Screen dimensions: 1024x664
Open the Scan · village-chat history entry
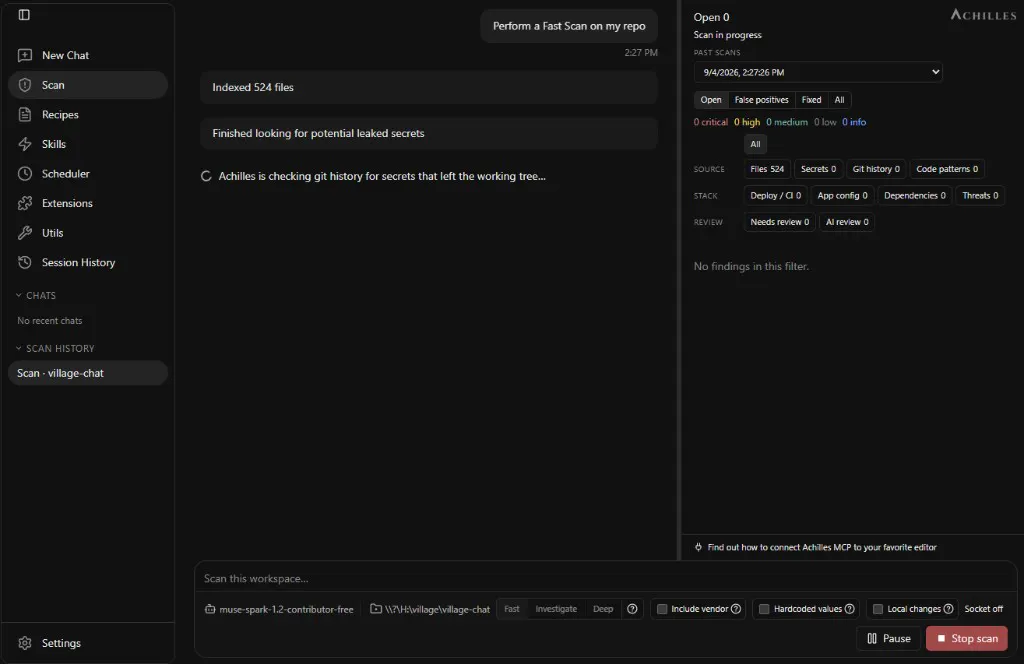[x=88, y=373]
